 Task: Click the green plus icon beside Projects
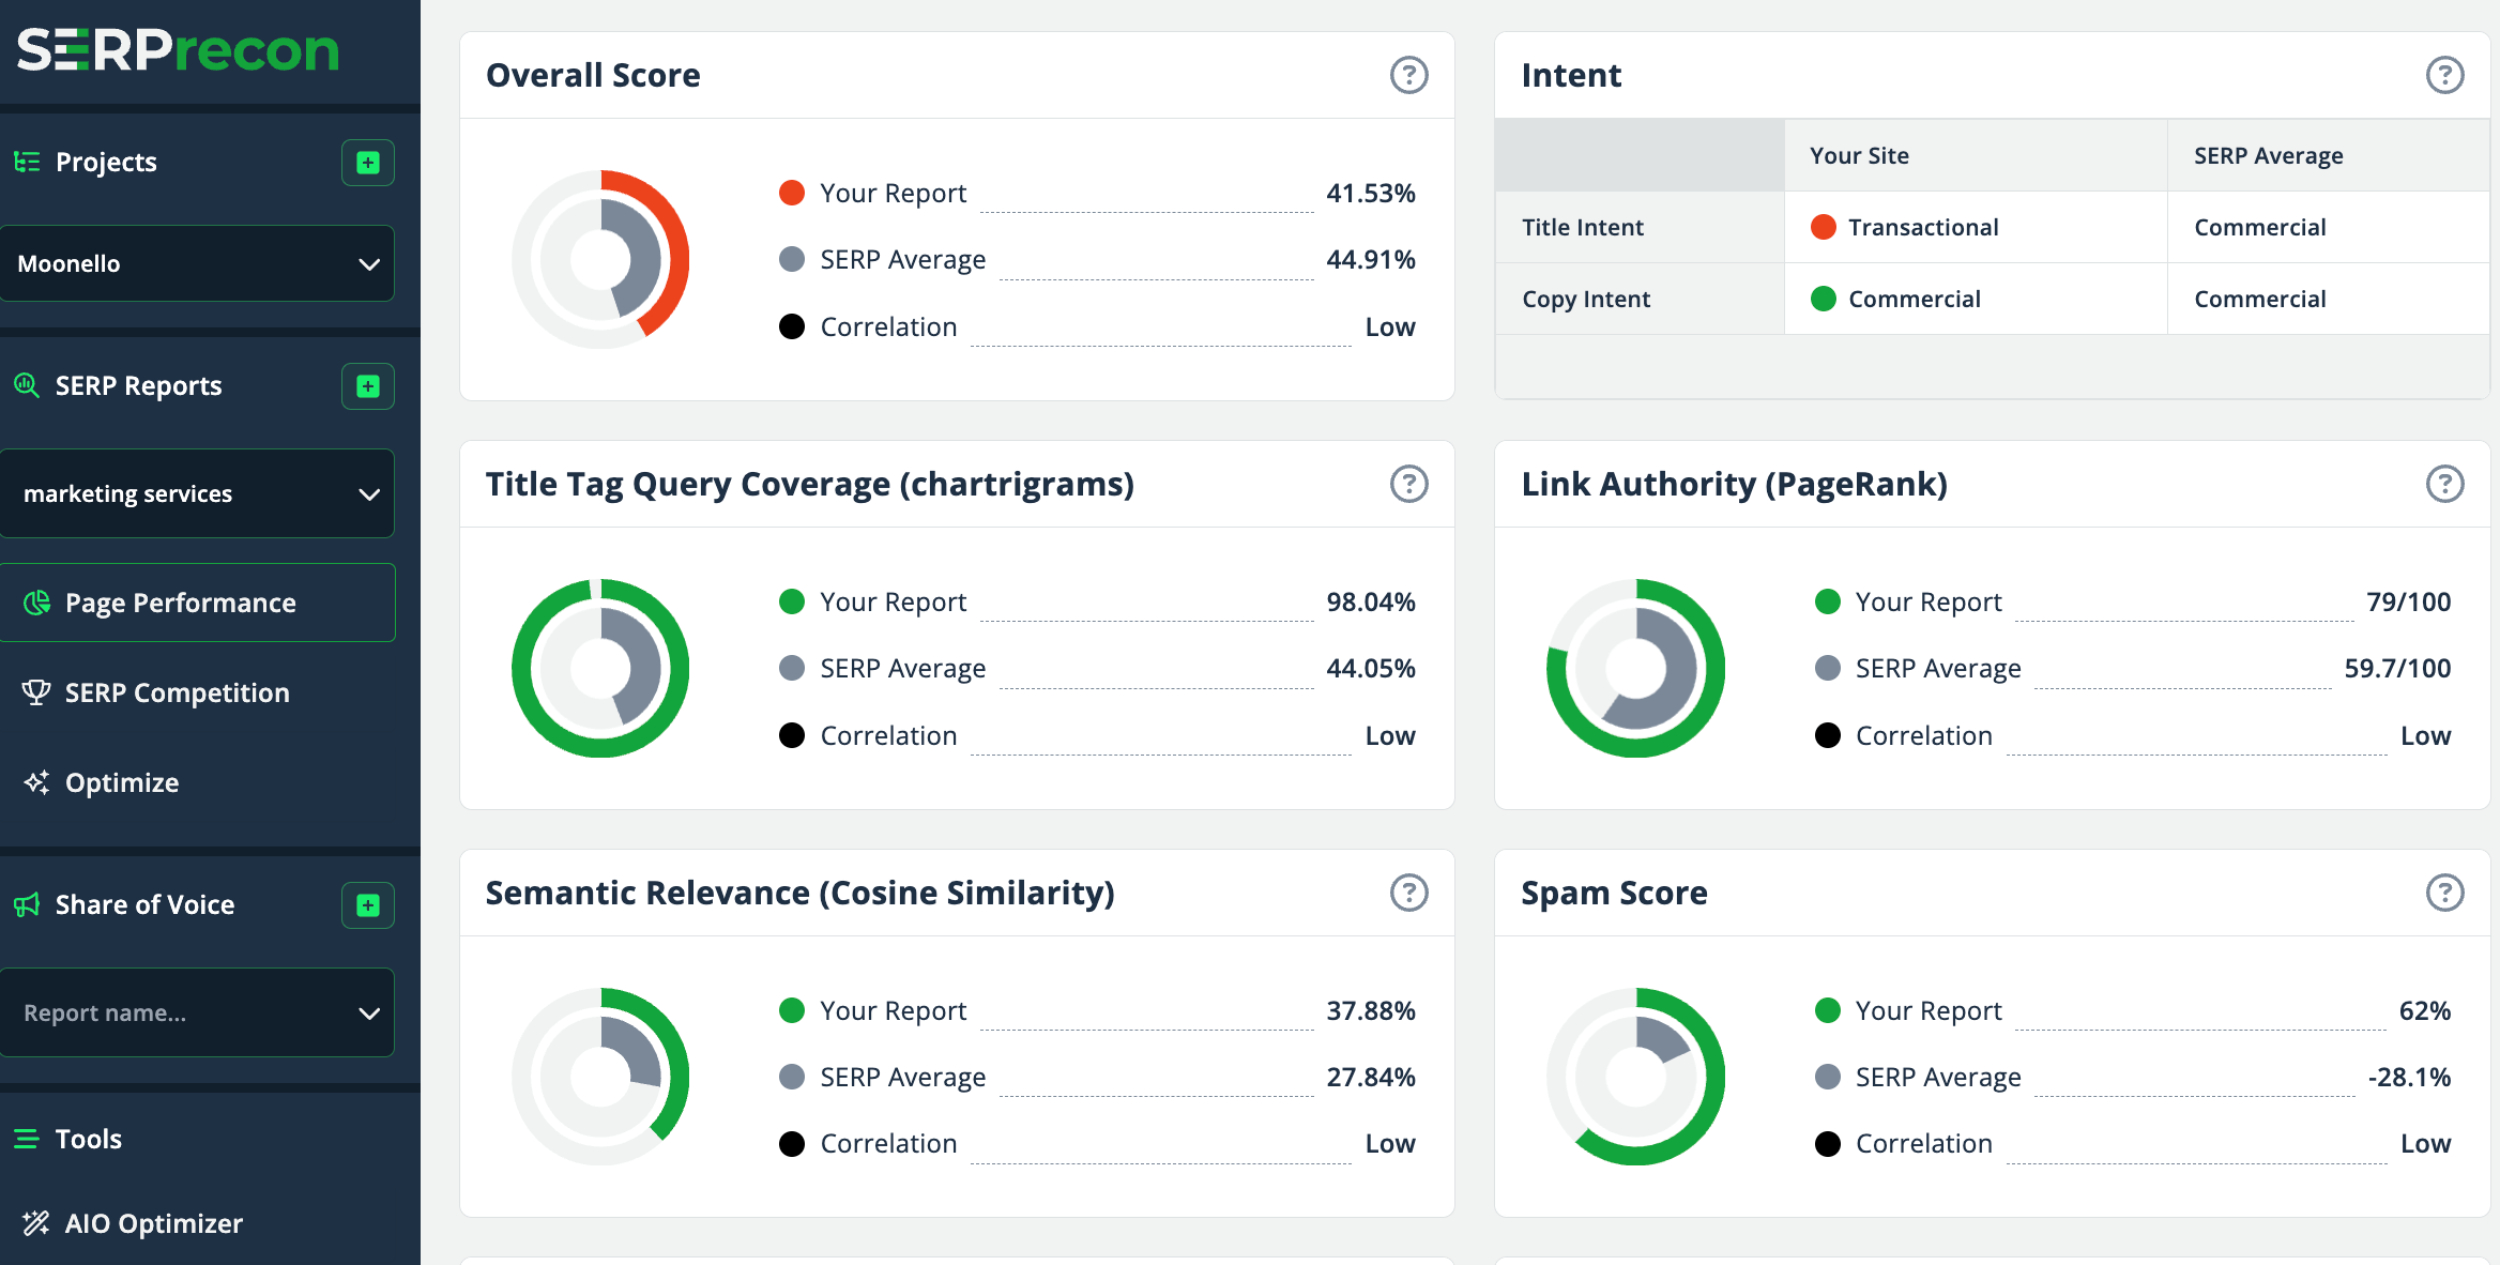coord(368,162)
